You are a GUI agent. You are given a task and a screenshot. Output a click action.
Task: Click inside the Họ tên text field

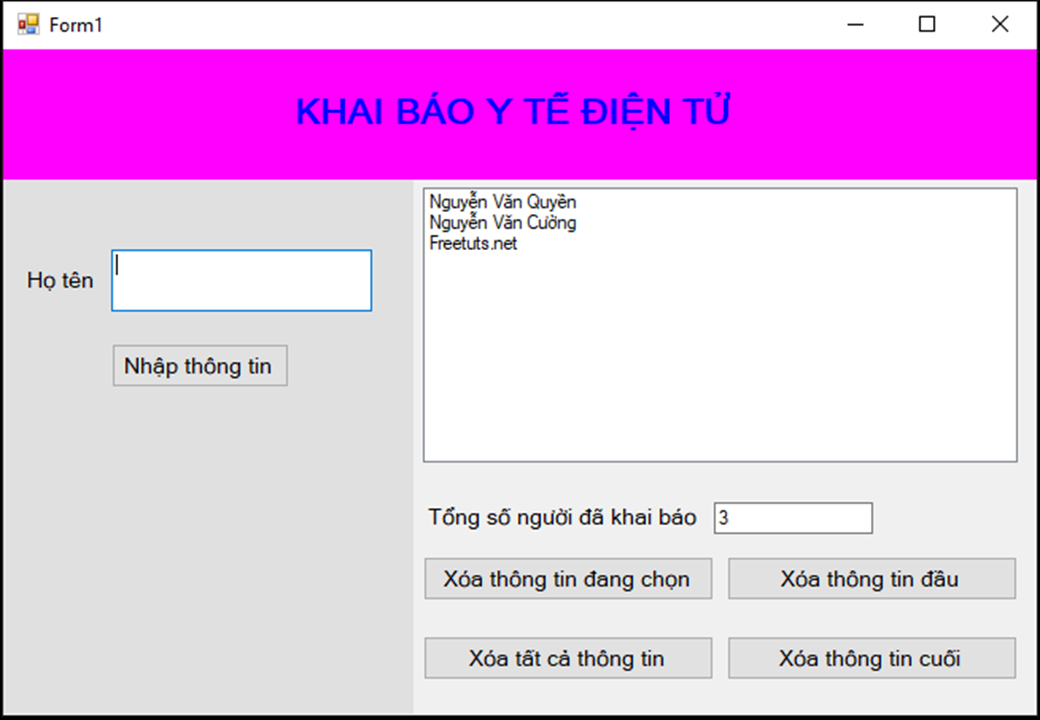240,280
